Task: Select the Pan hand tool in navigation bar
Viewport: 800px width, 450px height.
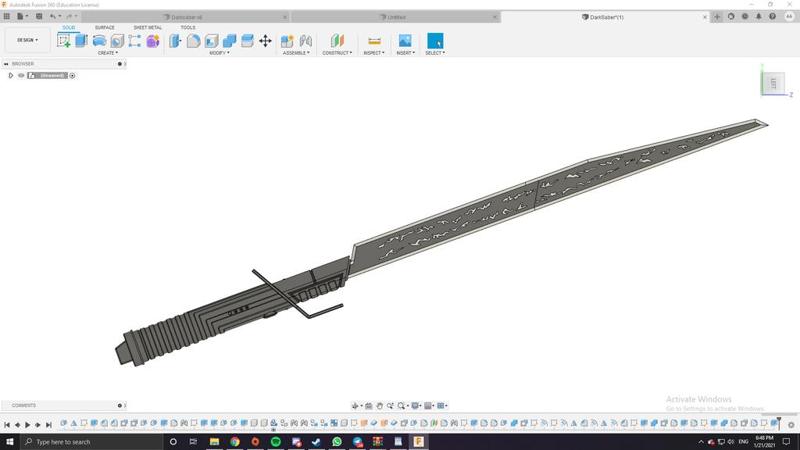Action: click(380, 406)
